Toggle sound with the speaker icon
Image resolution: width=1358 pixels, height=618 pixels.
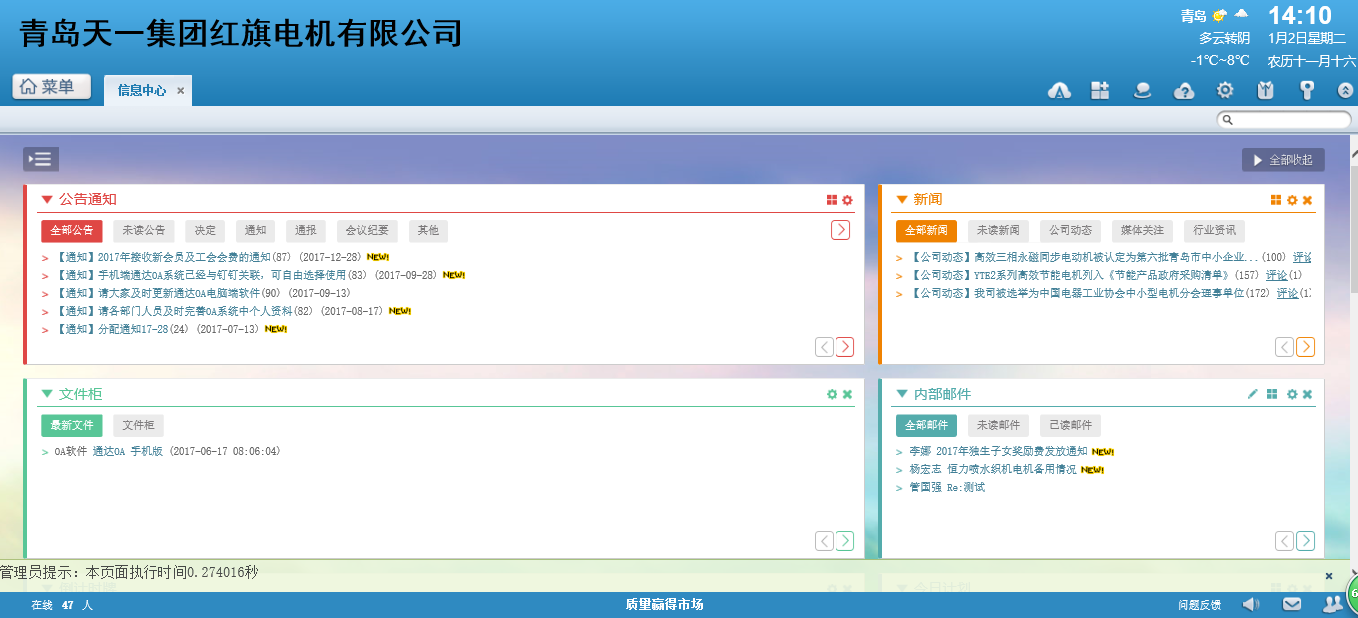[x=1250, y=604]
